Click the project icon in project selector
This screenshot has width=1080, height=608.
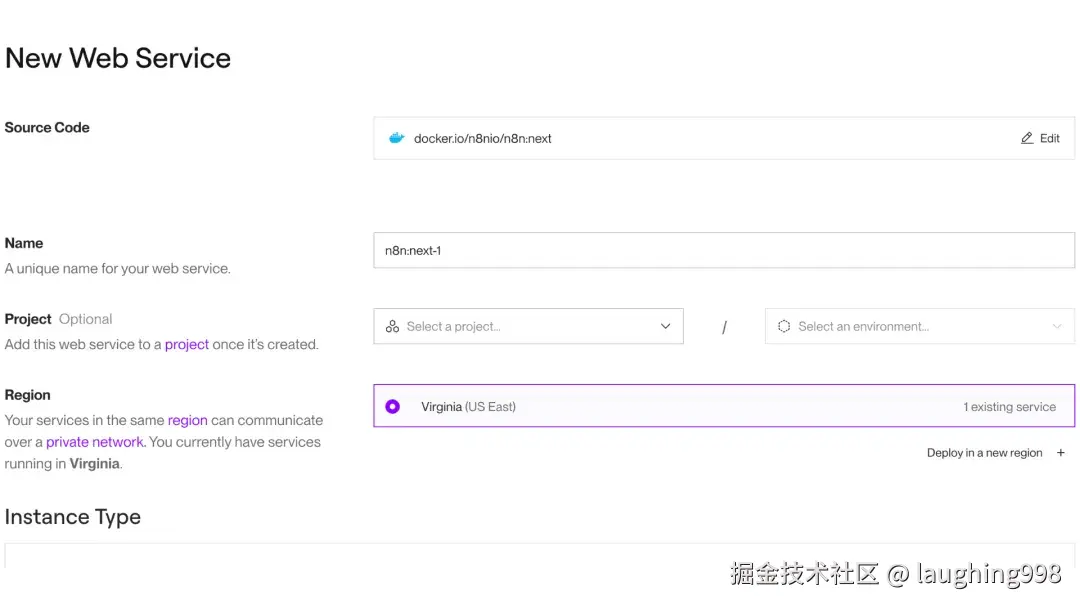(392, 326)
